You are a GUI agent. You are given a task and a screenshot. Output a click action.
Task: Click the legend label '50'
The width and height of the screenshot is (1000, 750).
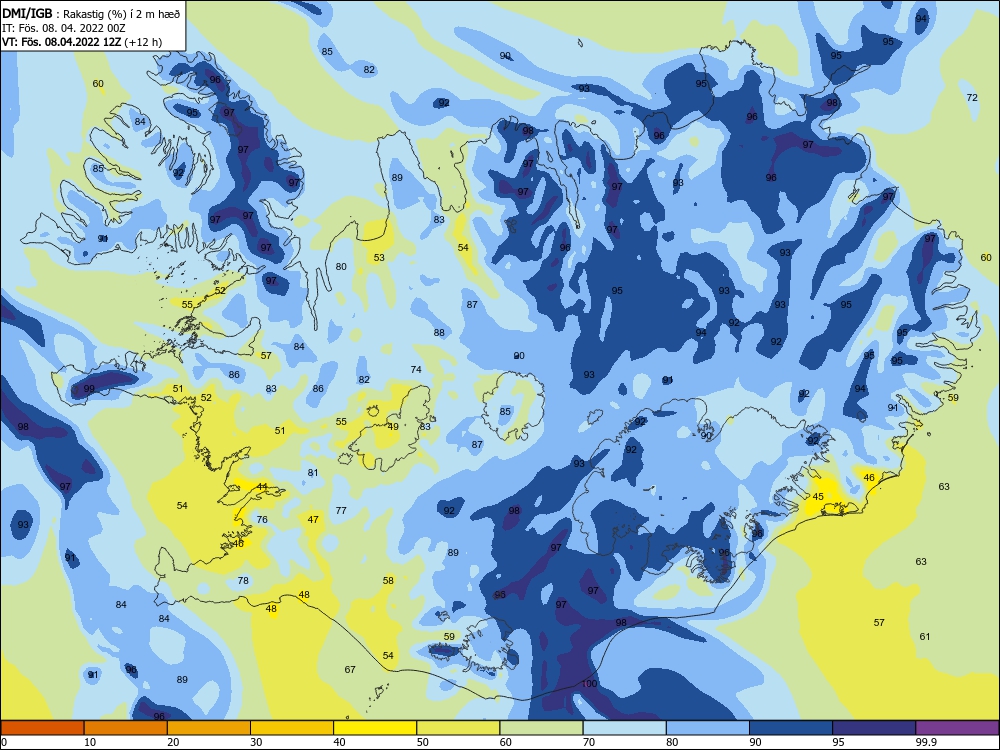coord(423,742)
